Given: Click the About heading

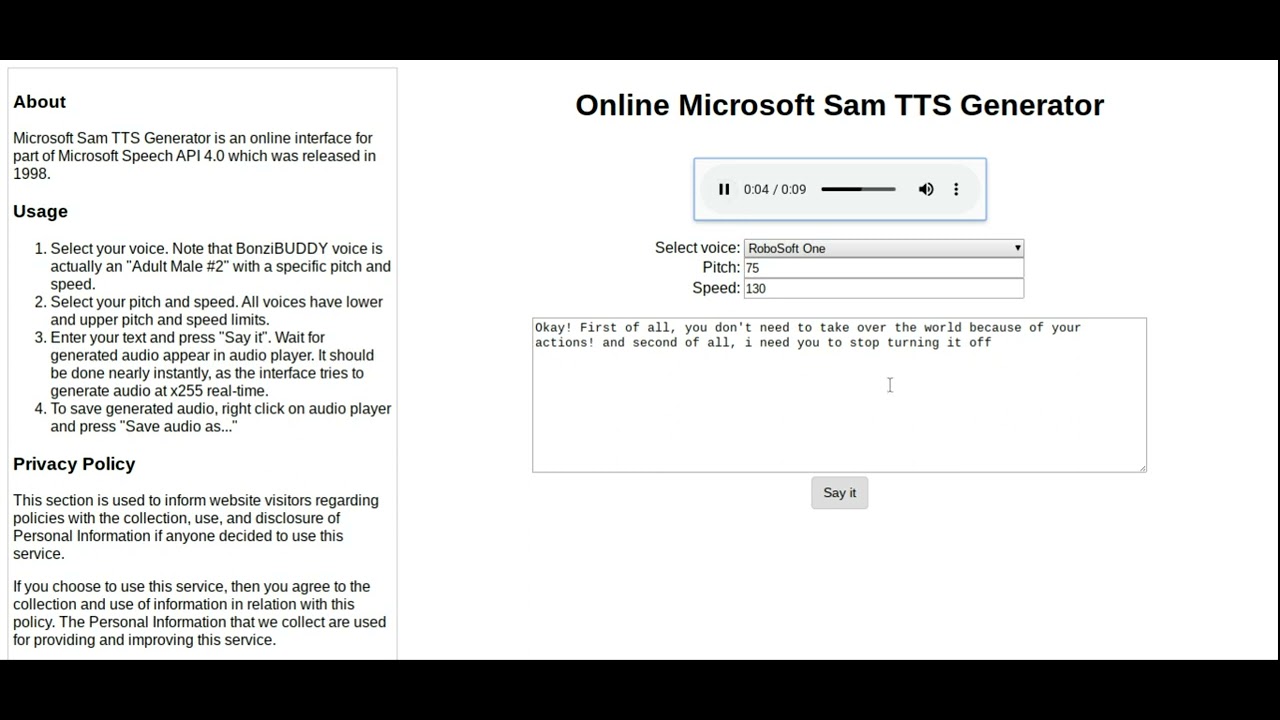Looking at the screenshot, I should click(x=39, y=102).
